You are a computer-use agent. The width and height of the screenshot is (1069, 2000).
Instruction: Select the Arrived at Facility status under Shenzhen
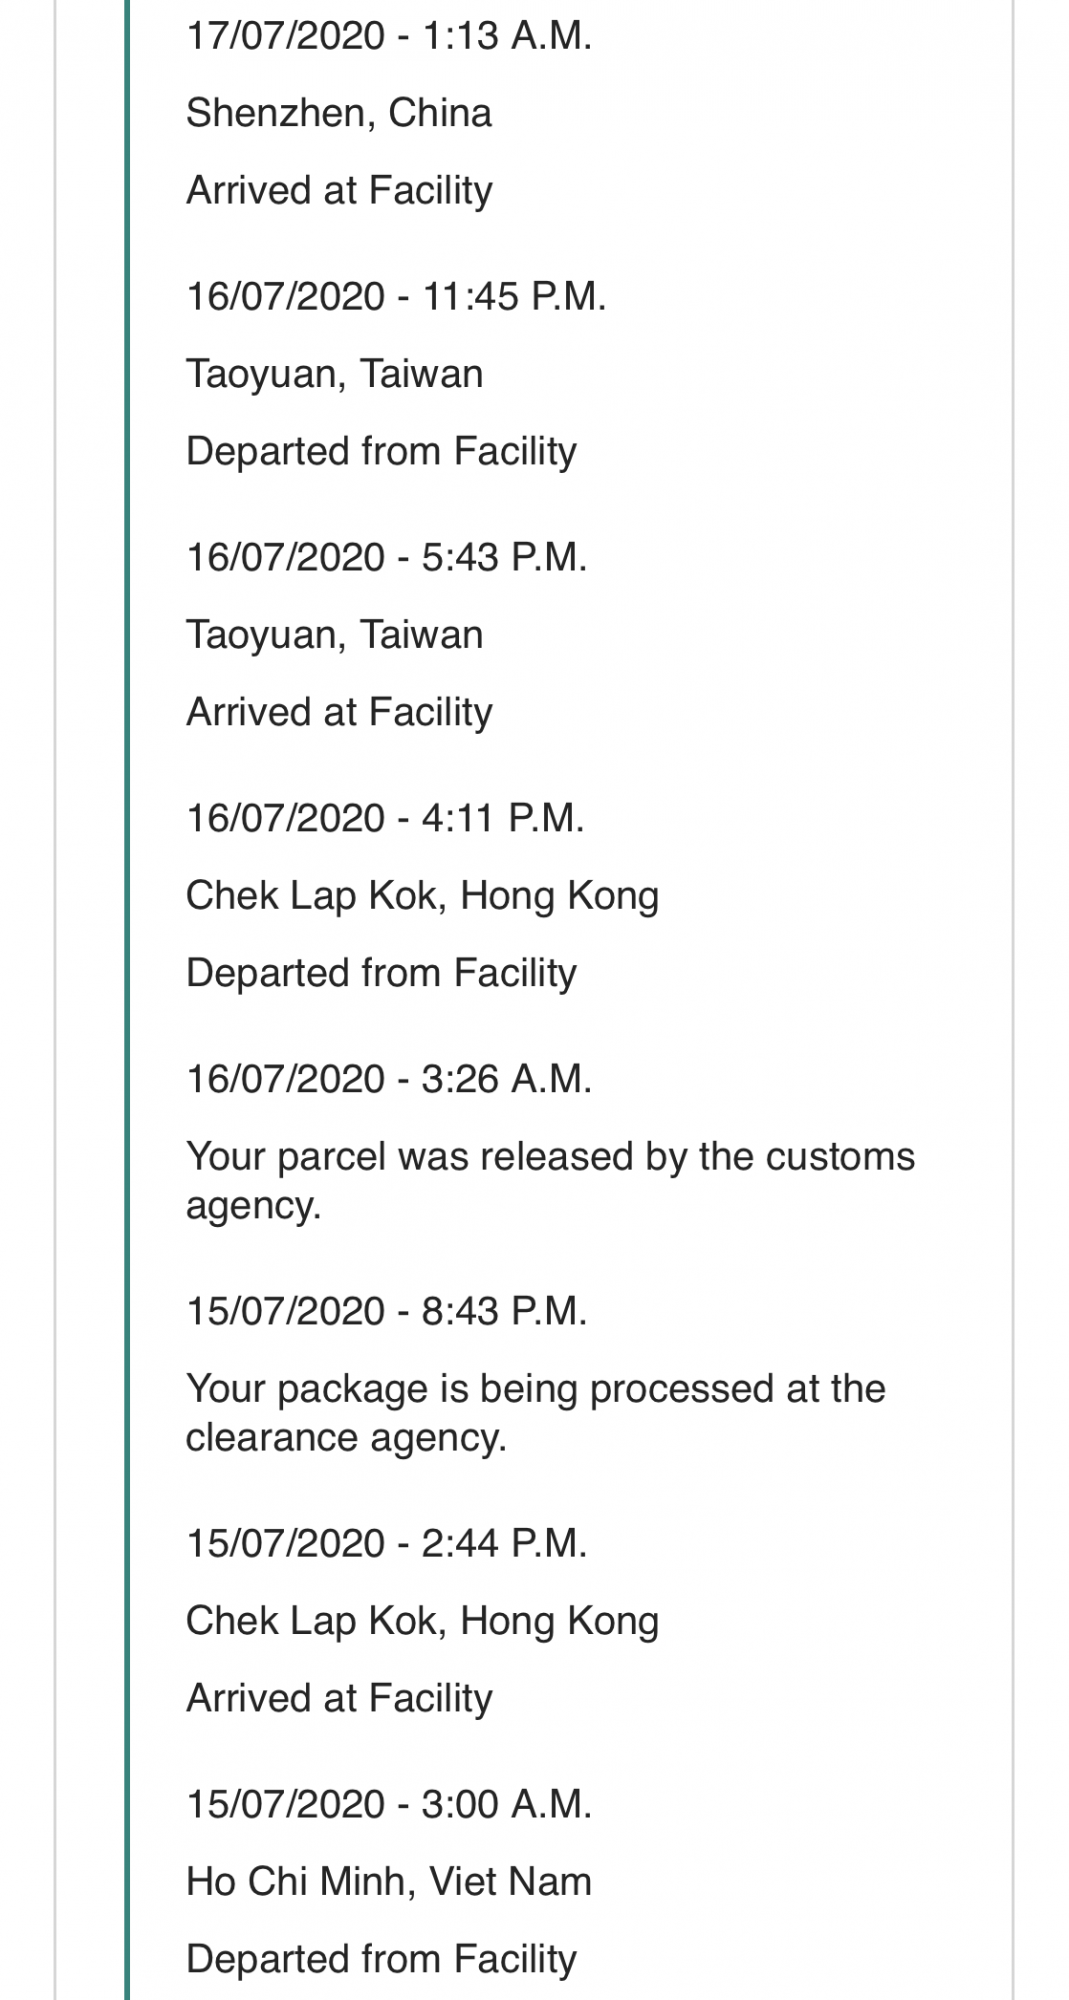[x=339, y=190]
